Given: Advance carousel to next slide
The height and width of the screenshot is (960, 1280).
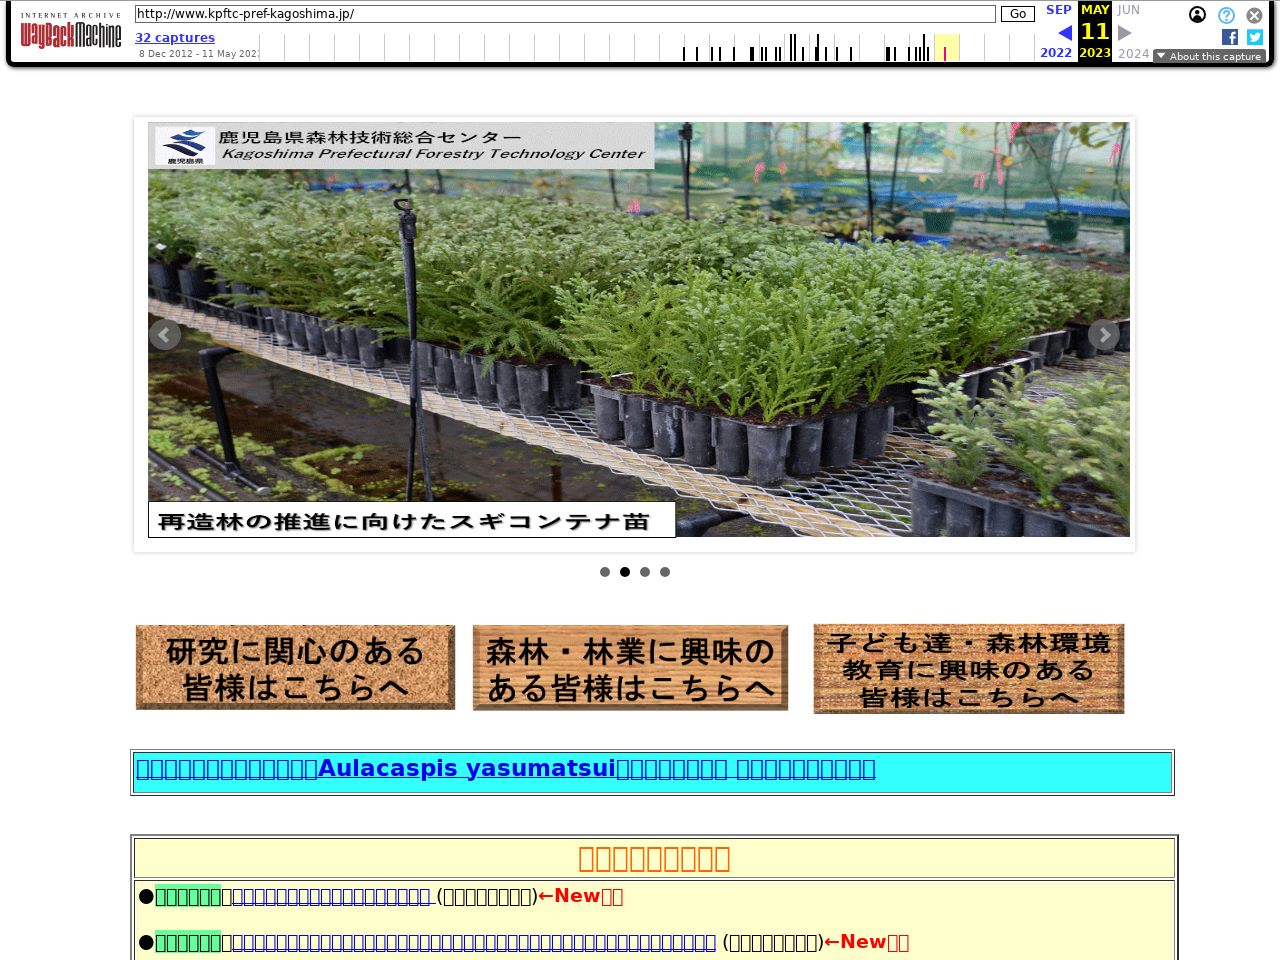Looking at the screenshot, I should pos(1103,335).
